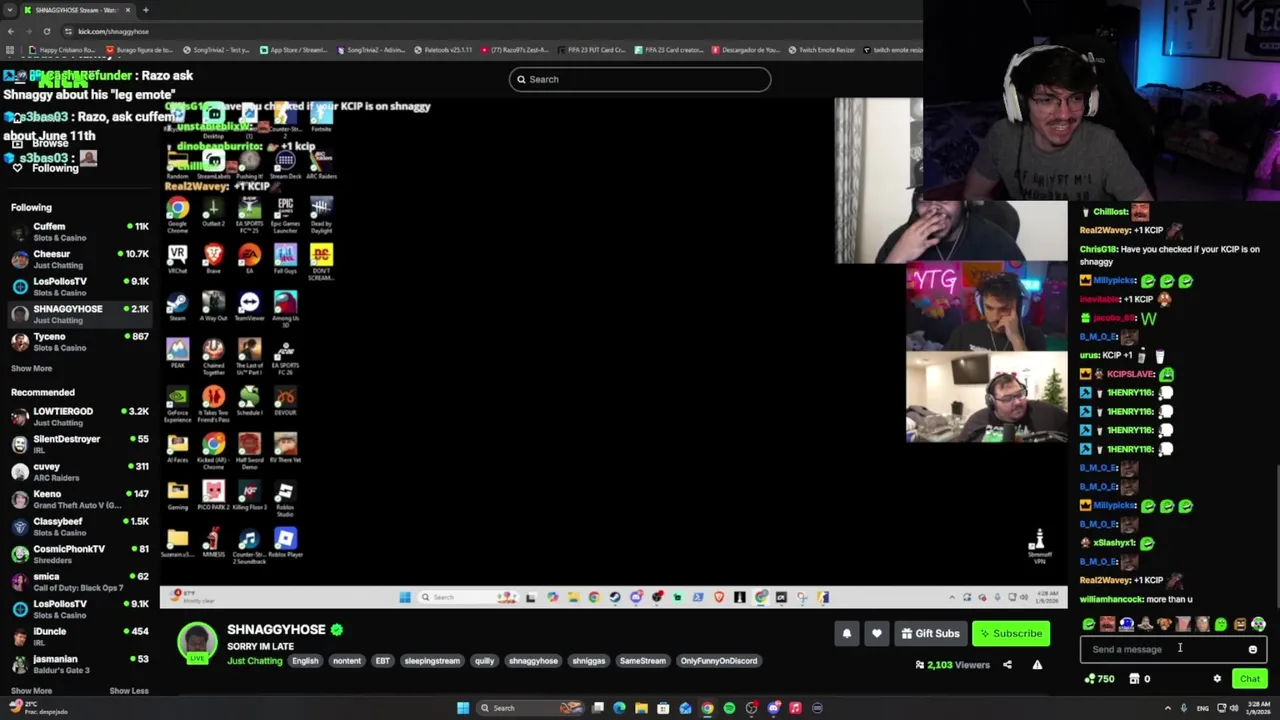1280x720 pixels.
Task: Send message with the Chat button
Action: tap(1250, 679)
